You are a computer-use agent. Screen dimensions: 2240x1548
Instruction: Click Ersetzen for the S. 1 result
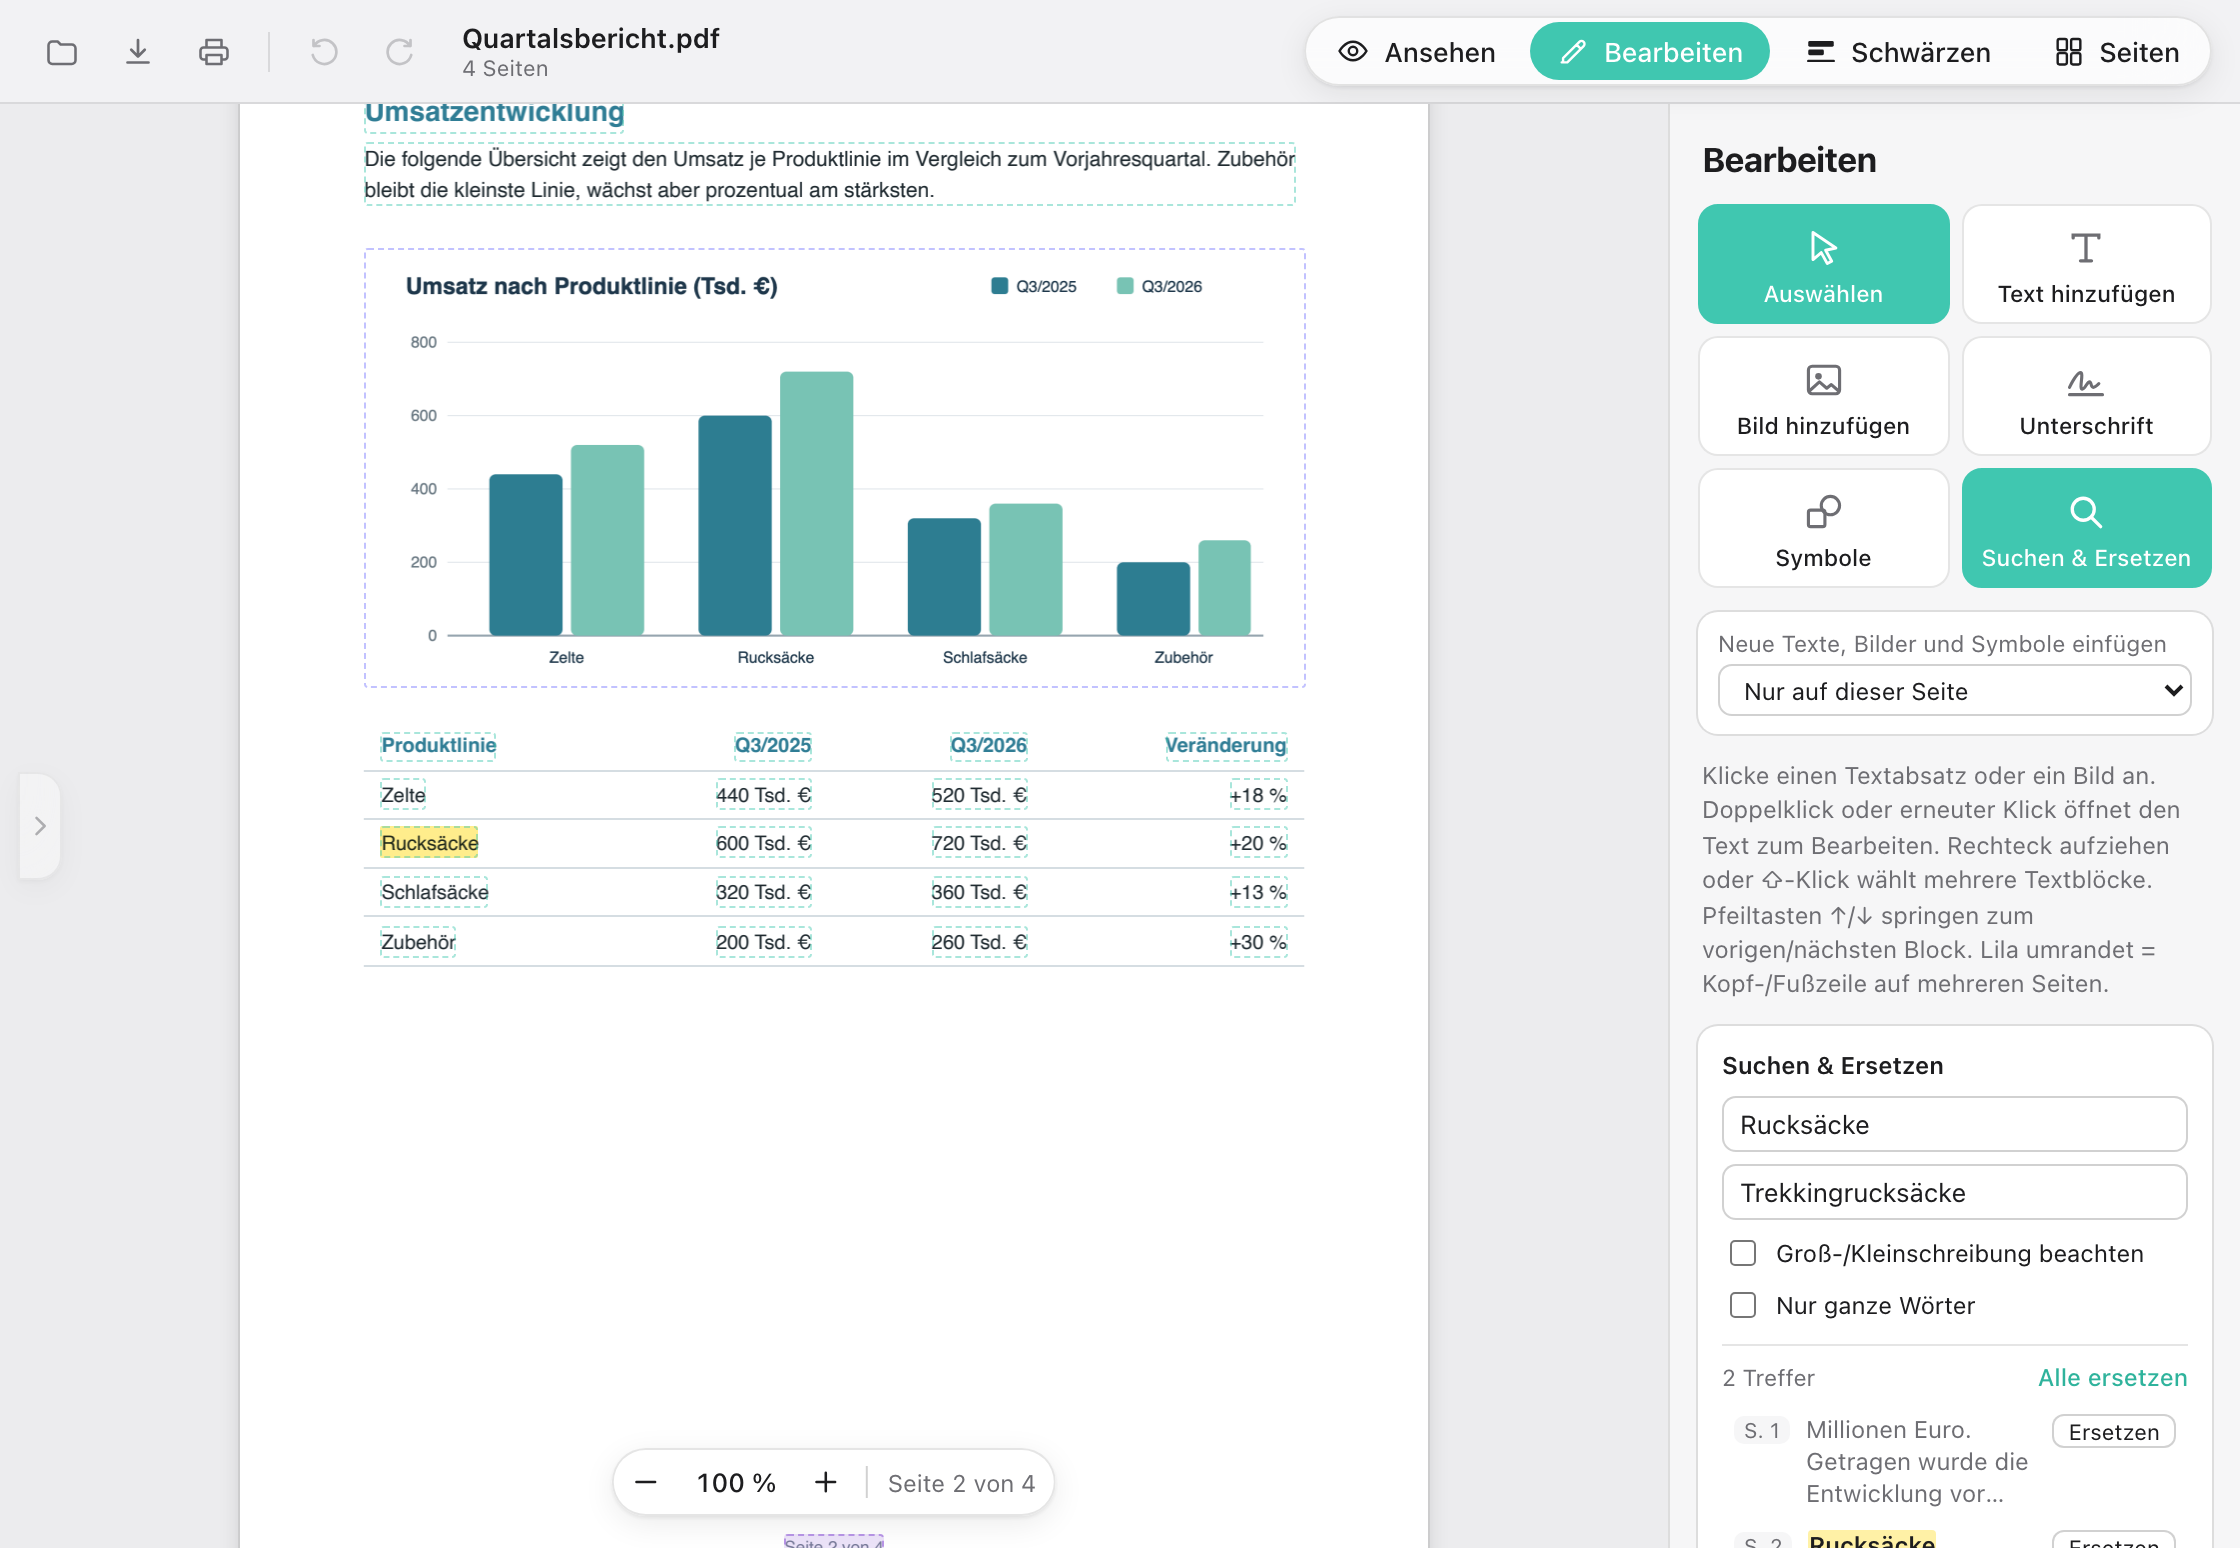[2113, 1432]
